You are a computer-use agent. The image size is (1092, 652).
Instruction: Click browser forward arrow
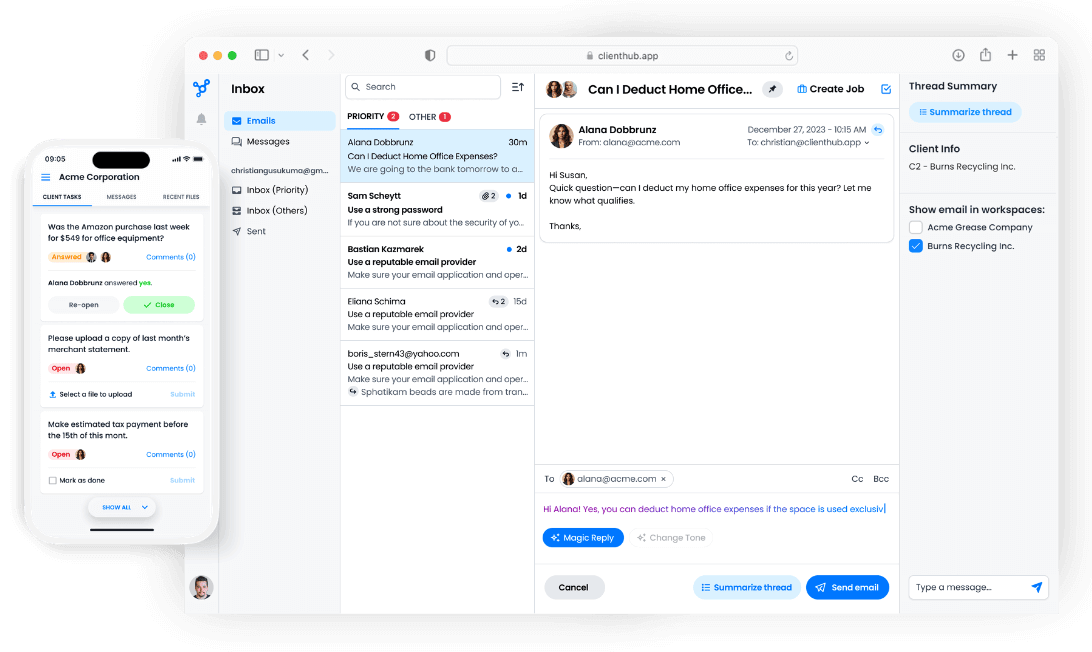(331, 55)
